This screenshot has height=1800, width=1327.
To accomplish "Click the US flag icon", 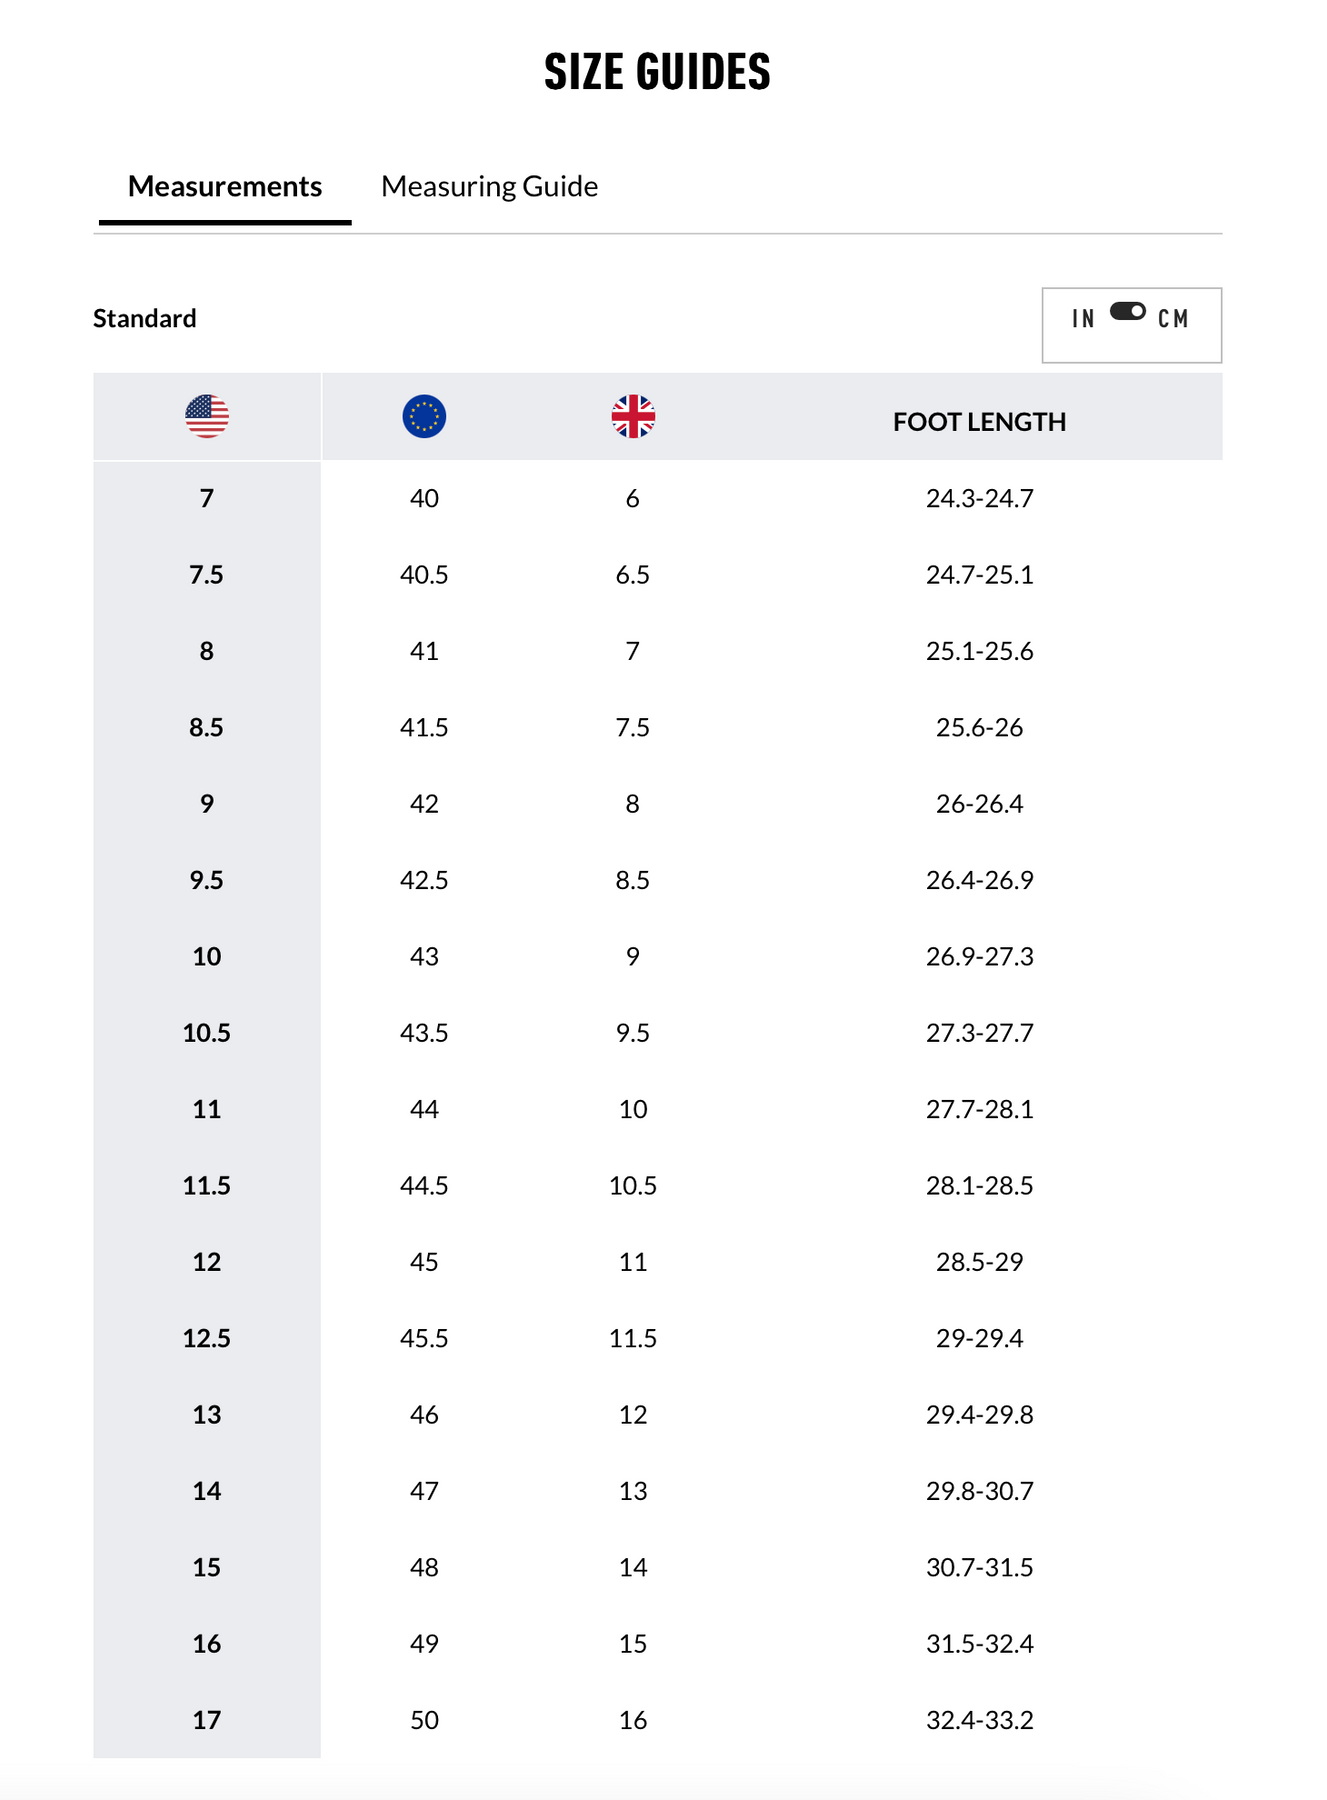I will pos(207,416).
